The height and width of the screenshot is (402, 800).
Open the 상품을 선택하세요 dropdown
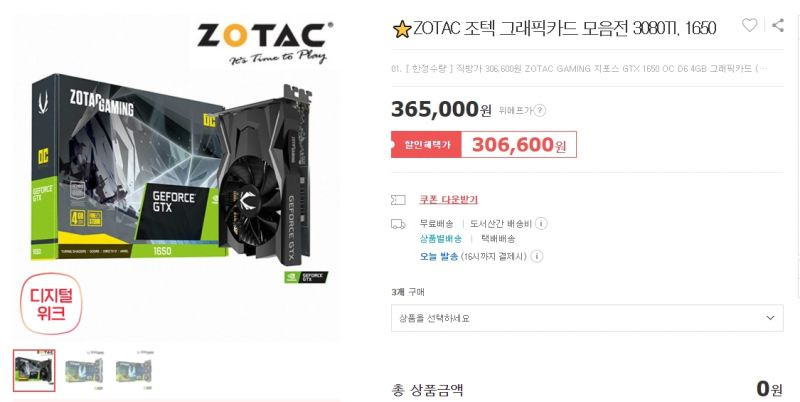(587, 318)
